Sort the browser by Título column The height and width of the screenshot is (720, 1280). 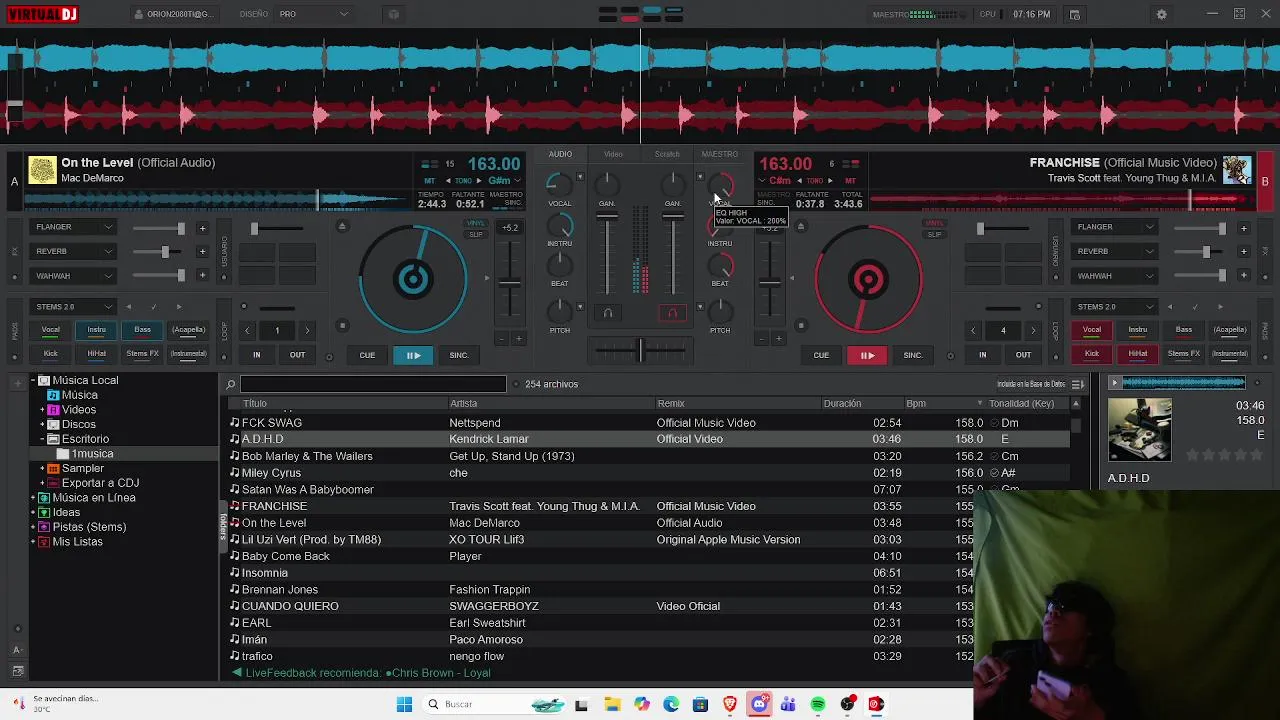(254, 404)
